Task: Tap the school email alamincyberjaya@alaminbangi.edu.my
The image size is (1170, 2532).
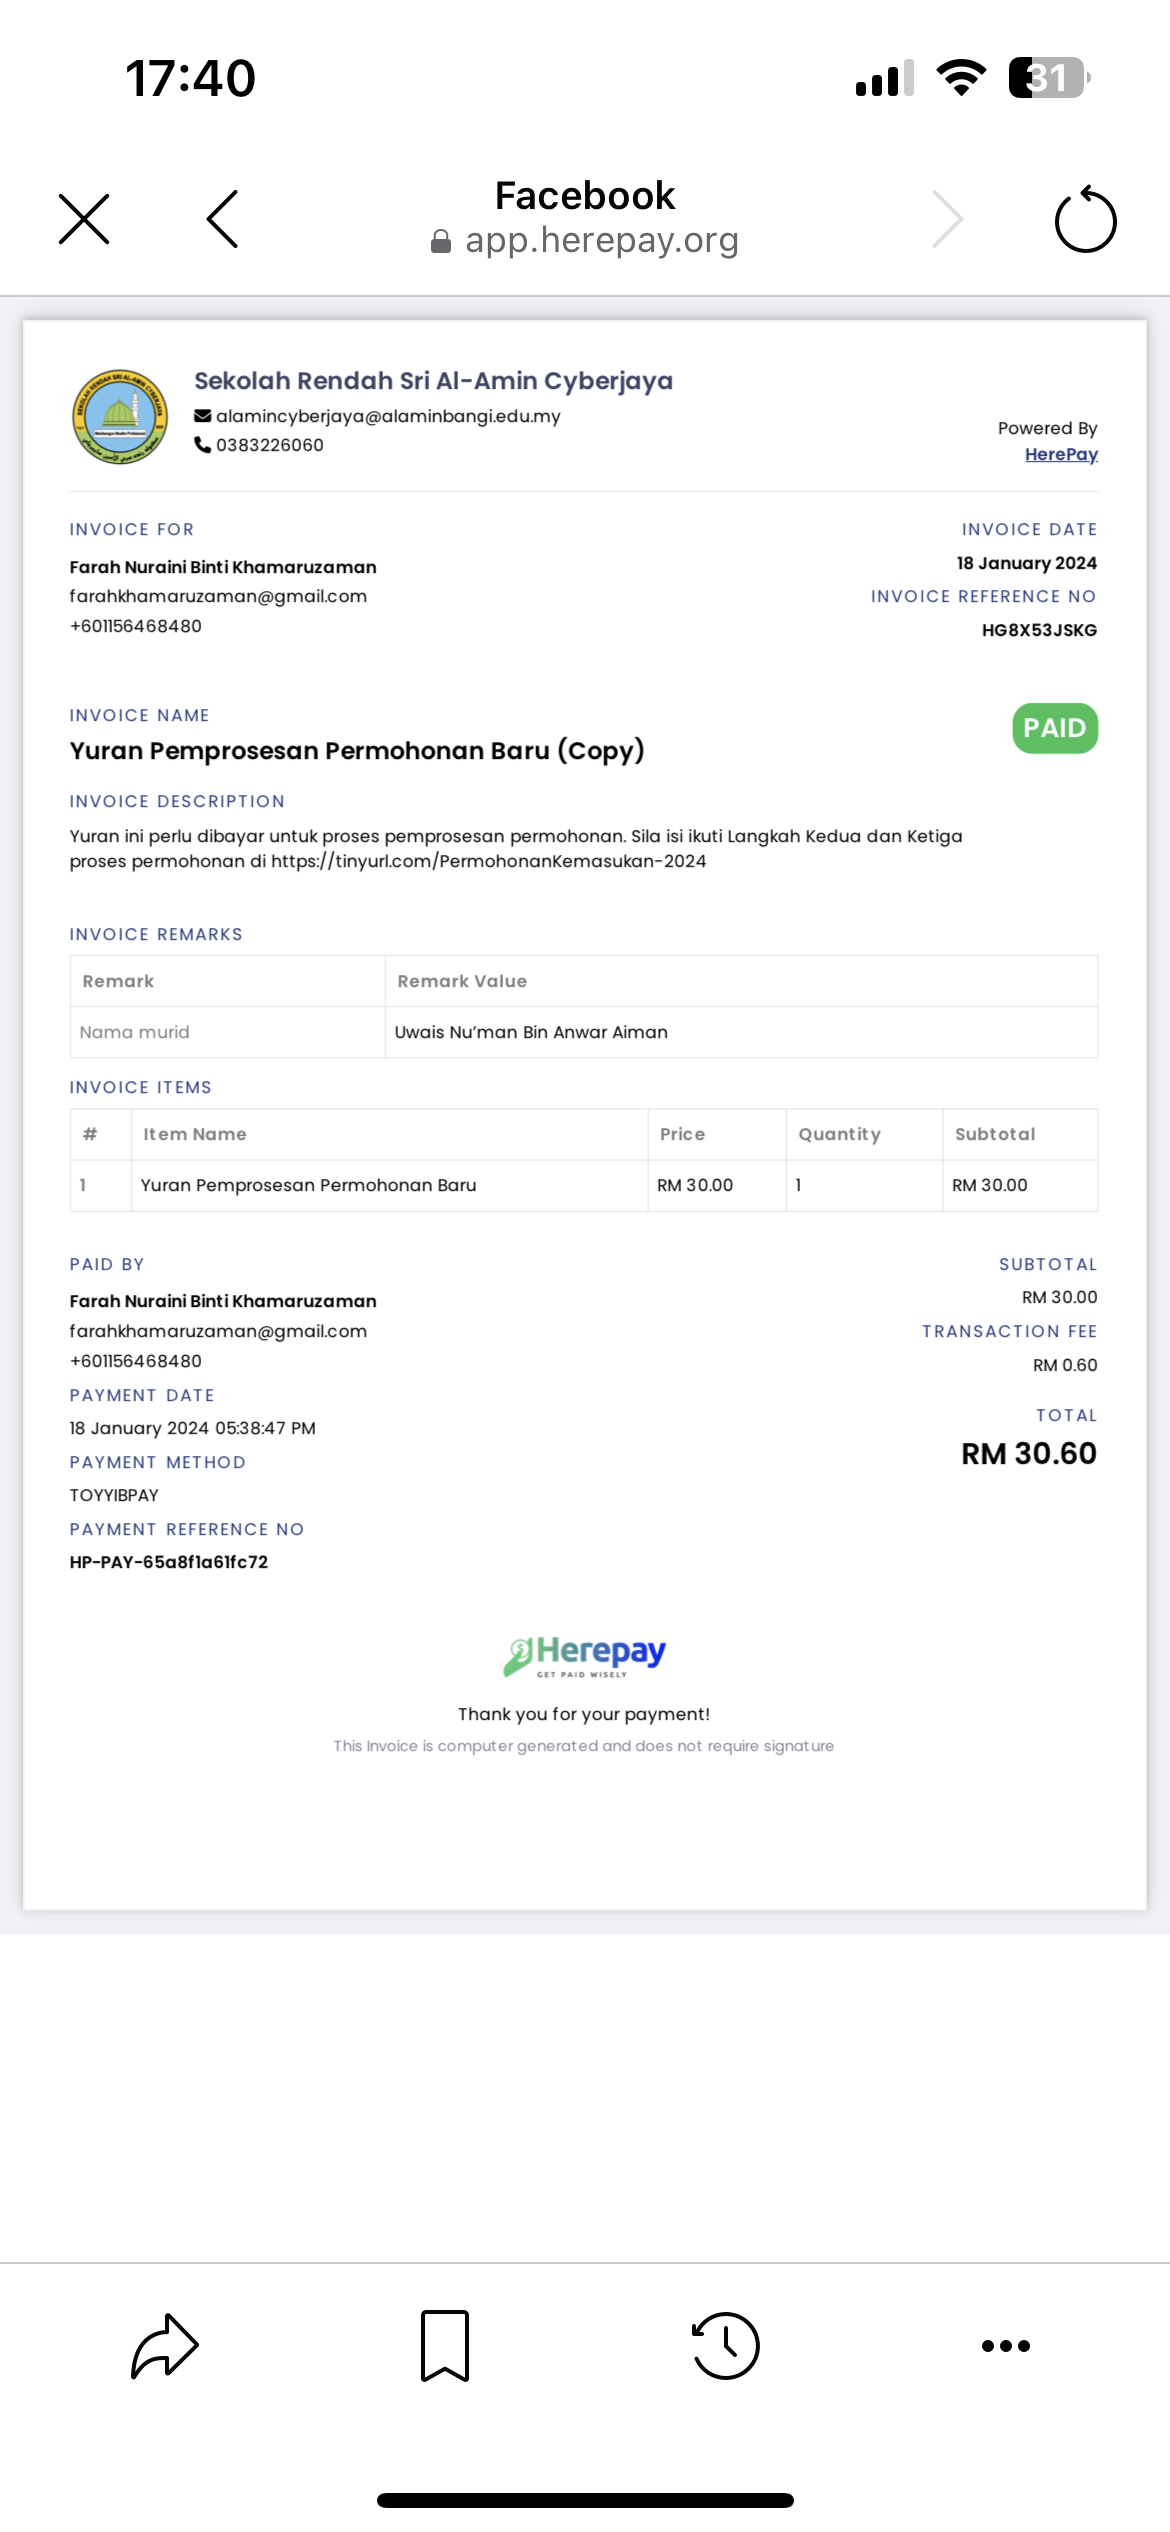Action: pyautogui.click(x=388, y=416)
